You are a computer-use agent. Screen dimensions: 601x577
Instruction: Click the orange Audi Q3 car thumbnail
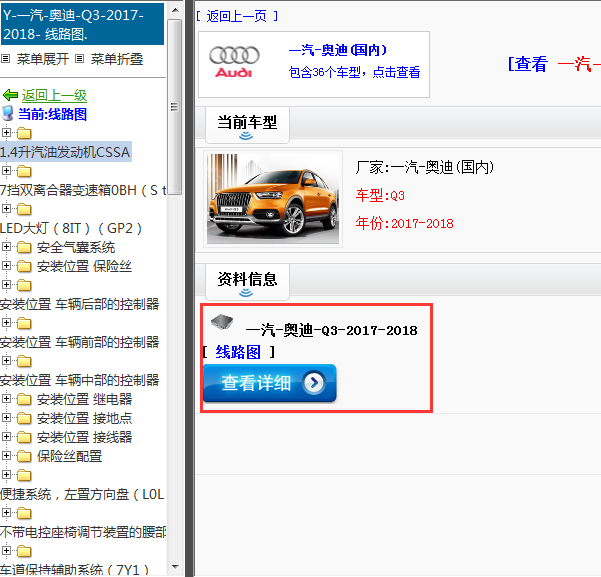273,199
